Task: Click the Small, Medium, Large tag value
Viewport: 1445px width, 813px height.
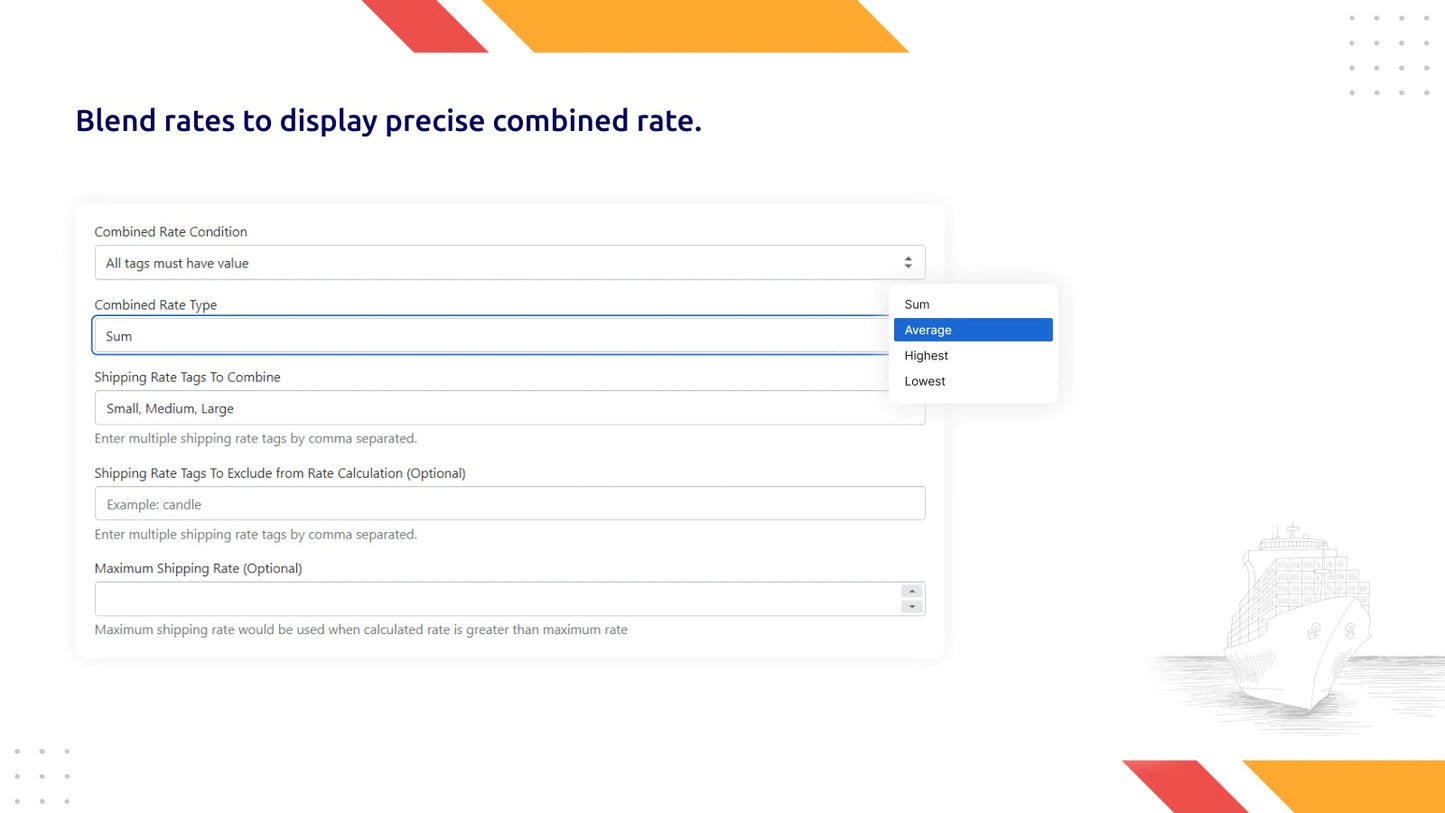Action: pos(170,408)
